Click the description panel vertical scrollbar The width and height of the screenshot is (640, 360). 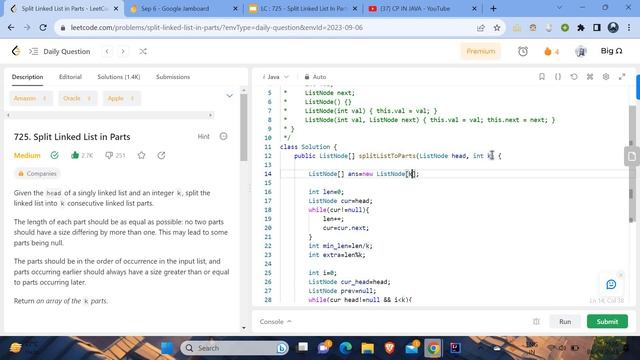(244, 127)
